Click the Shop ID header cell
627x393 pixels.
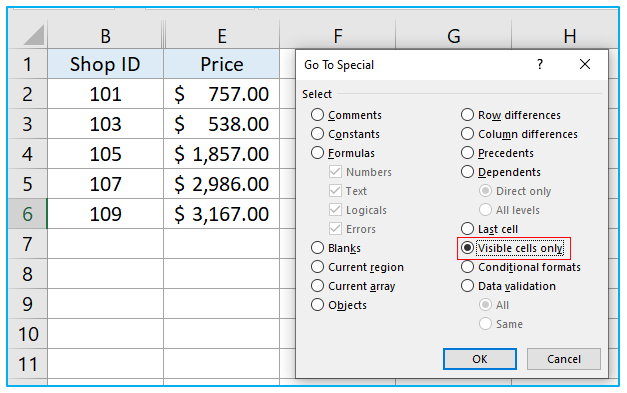(106, 64)
